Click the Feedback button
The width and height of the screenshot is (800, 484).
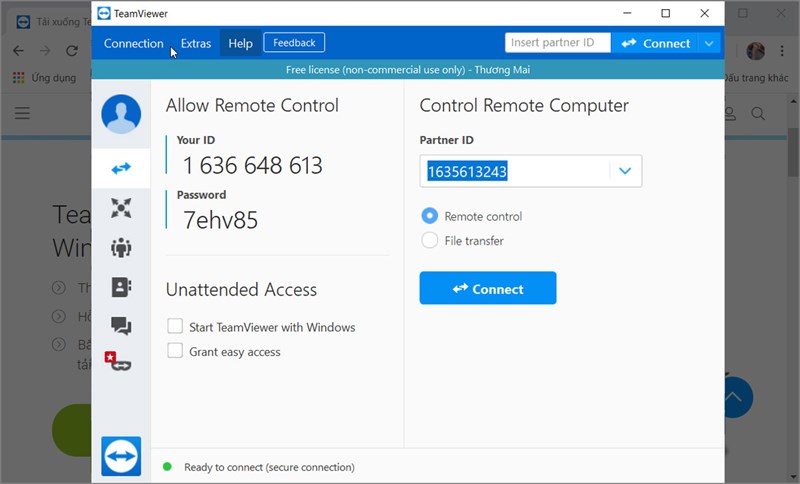294,43
